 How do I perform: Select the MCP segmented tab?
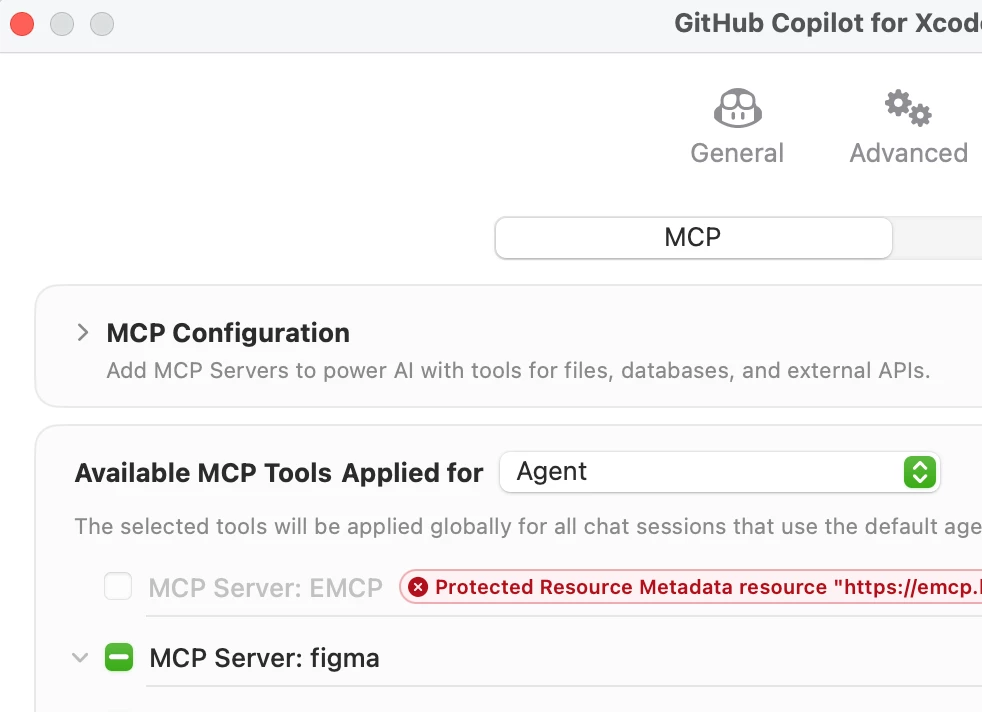click(693, 238)
